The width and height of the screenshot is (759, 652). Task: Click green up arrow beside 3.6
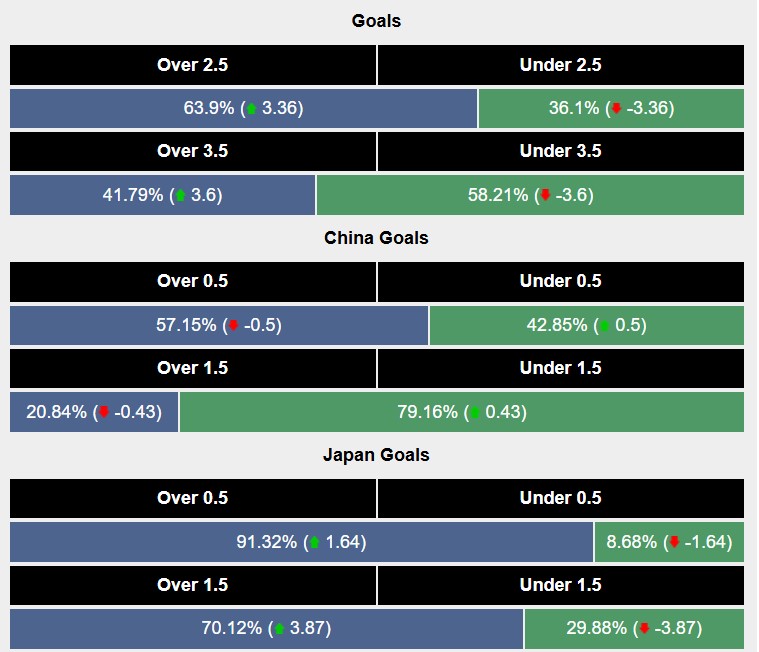coord(180,196)
